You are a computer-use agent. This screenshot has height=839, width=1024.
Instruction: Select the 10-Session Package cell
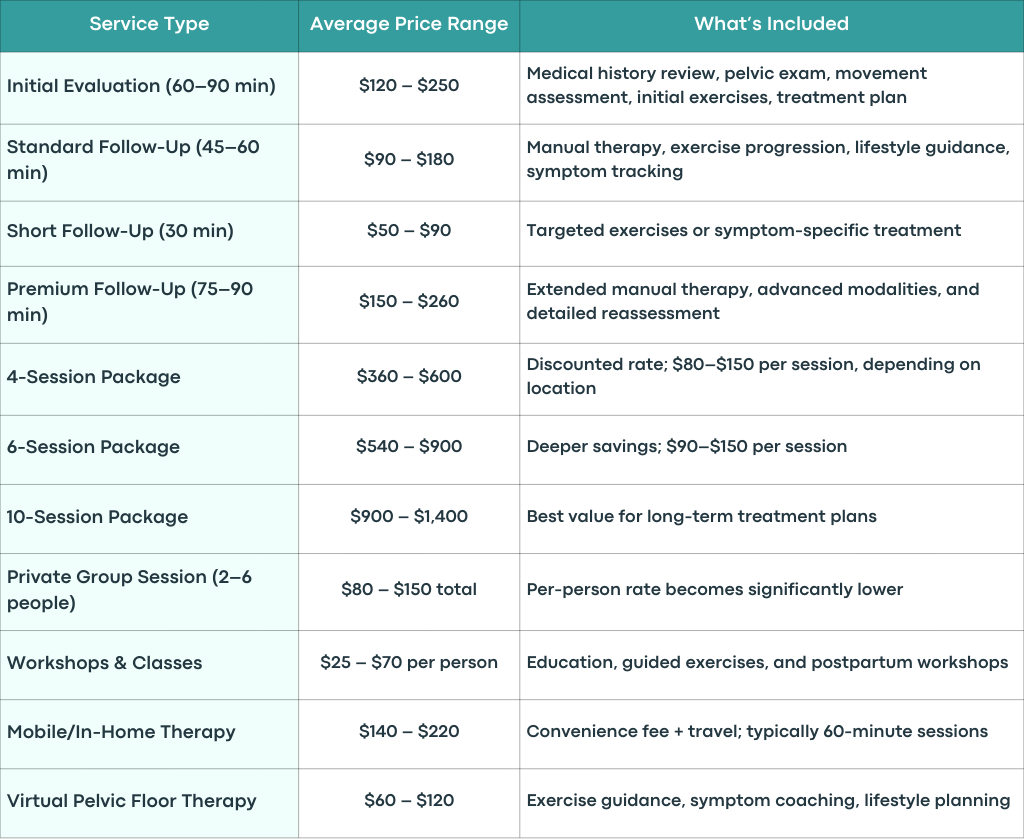[149, 519]
